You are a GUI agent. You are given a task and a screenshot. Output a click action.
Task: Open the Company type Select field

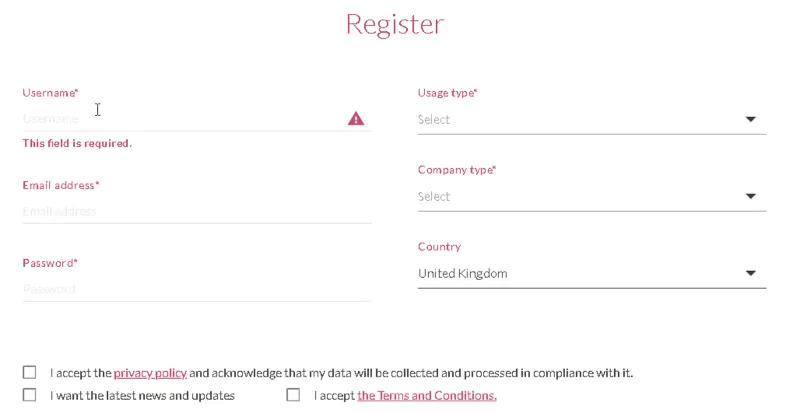592,198
